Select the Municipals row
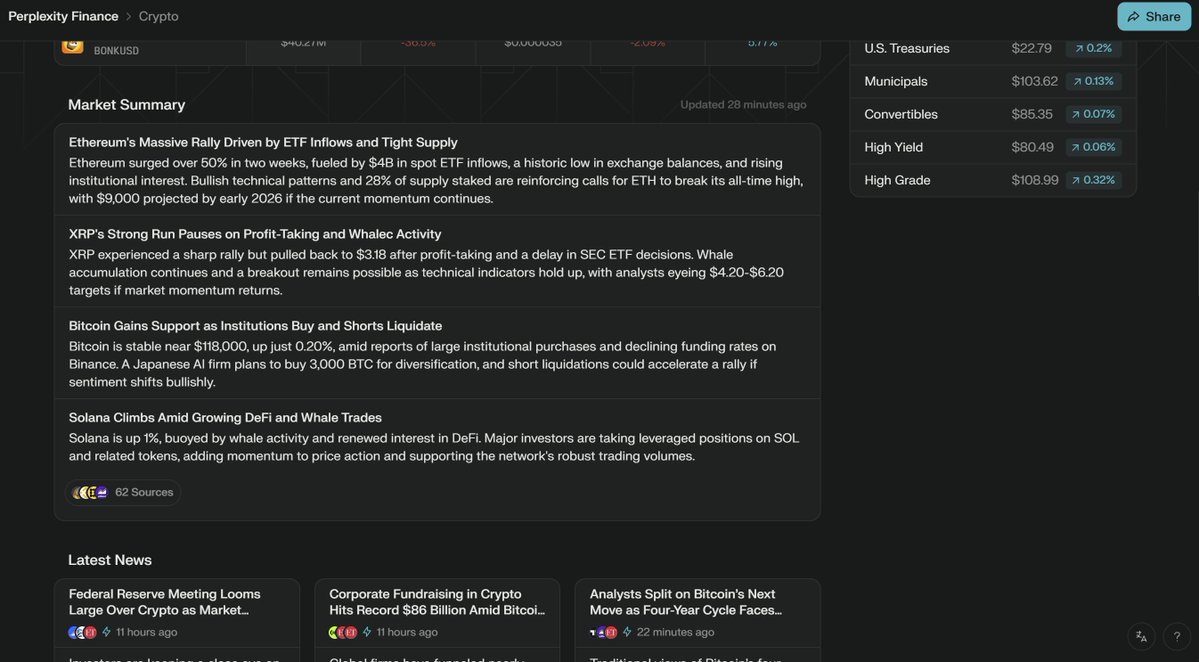Screen dimensions: 1199x662 (993, 81)
